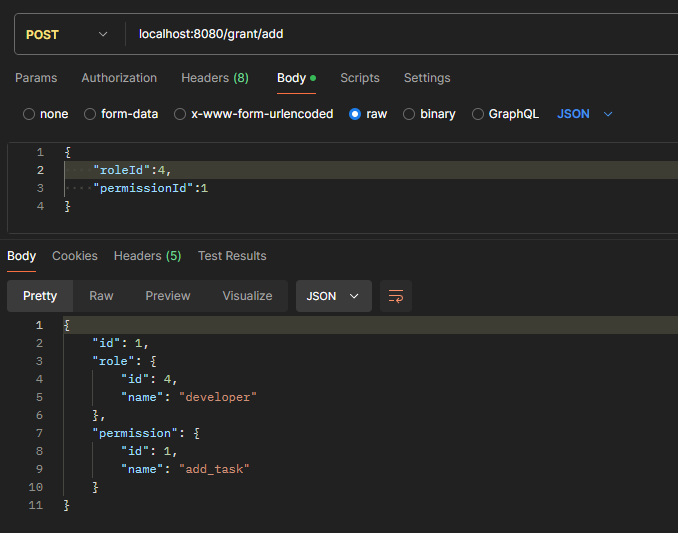Screen dimensions: 678x533
Task: Open the Test Results tab
Action: tap(232, 256)
